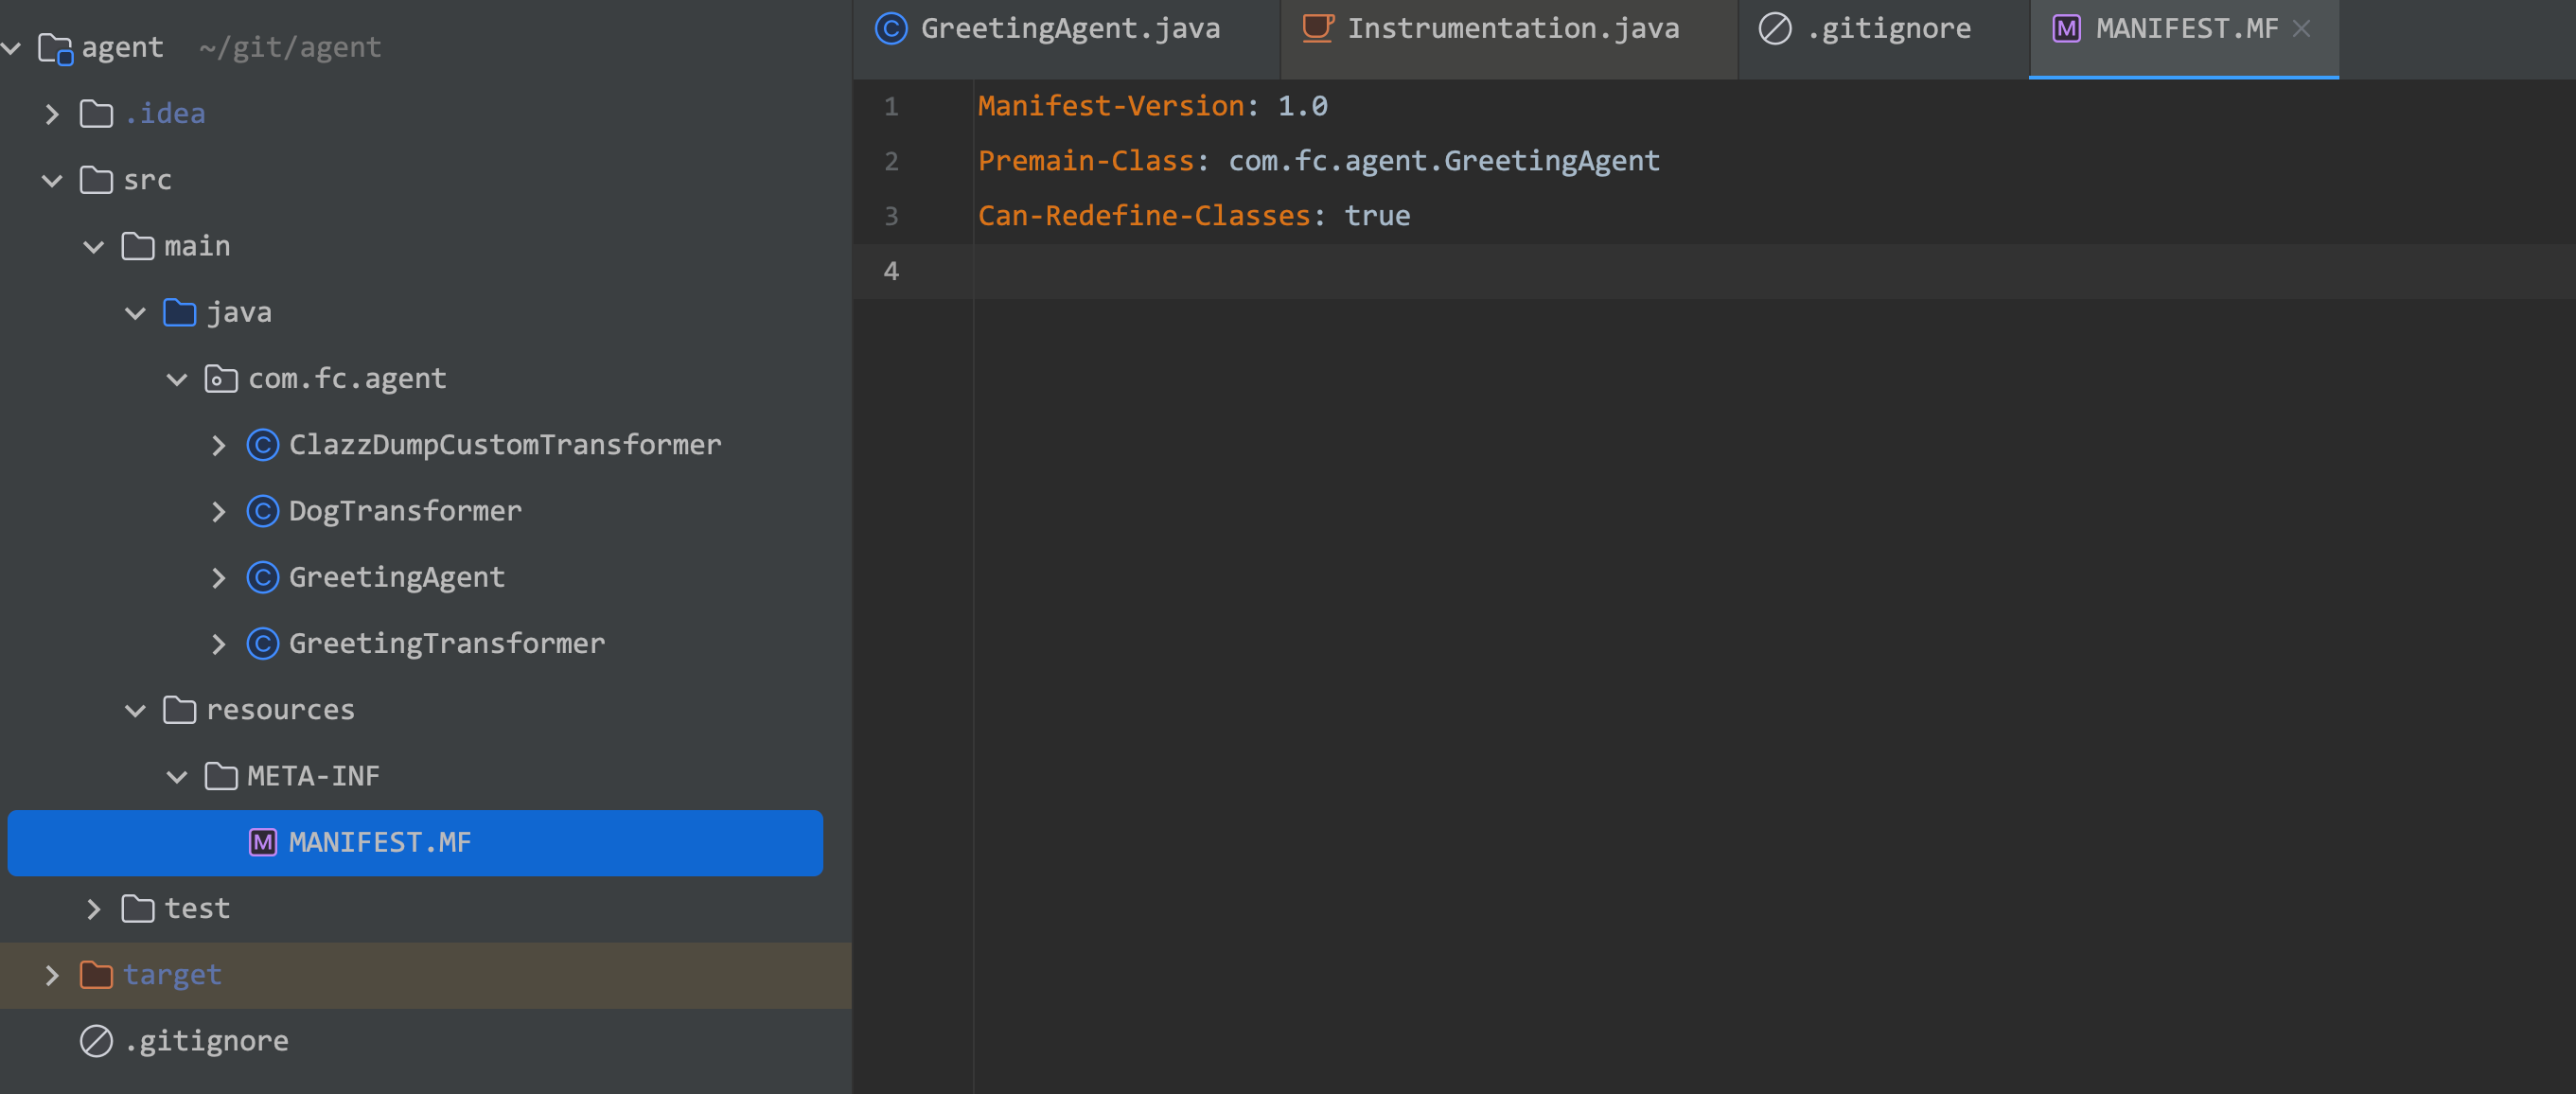Screen dimensions: 2576x1094
Task: Switch to the Instrumentation.java tab
Action: coord(1510,38)
